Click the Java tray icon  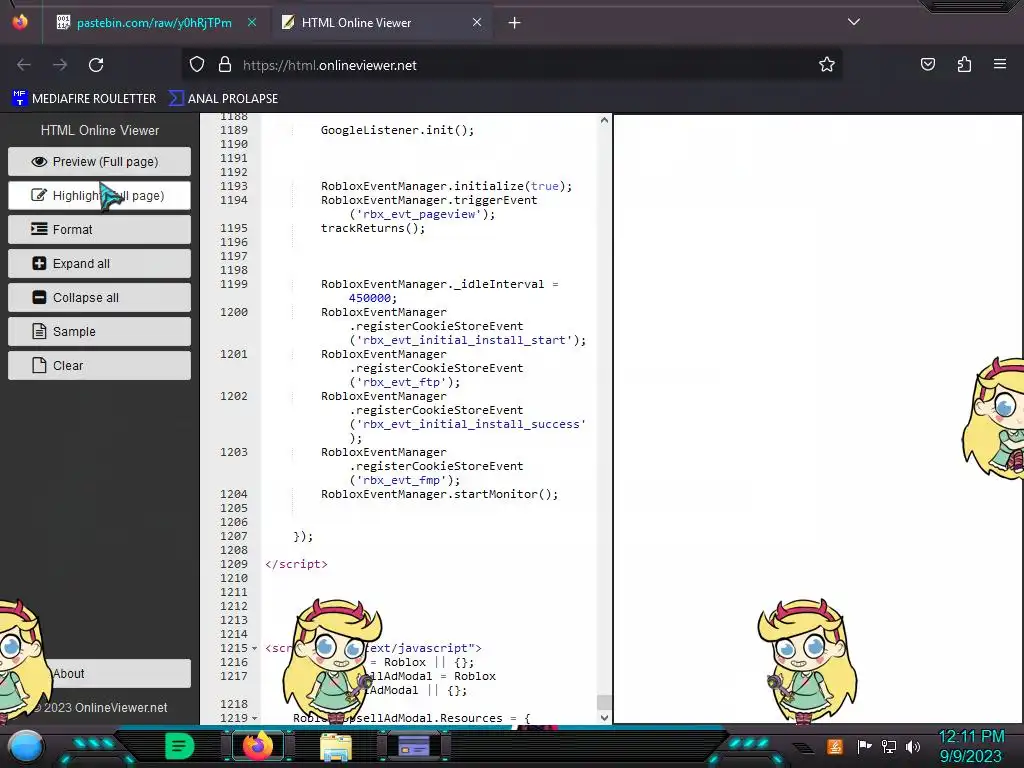(x=835, y=746)
